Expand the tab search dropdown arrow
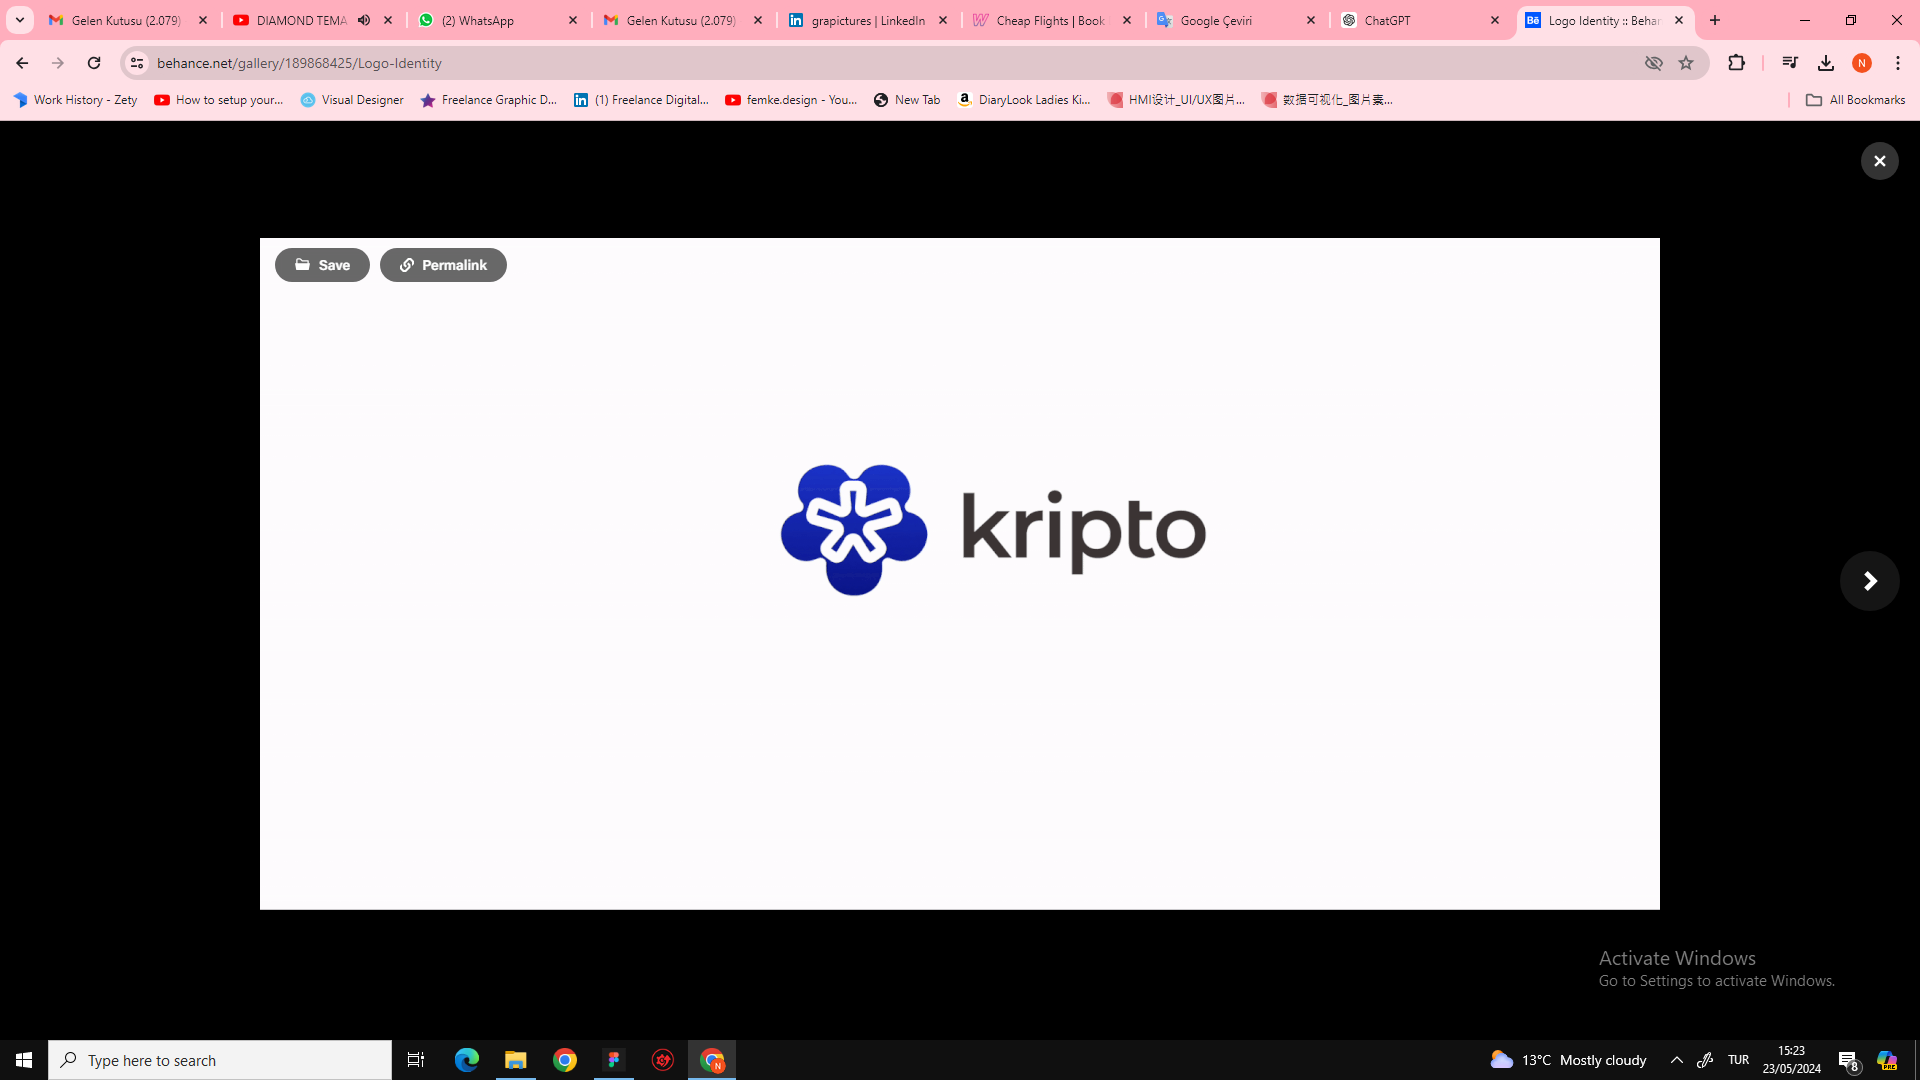 point(20,20)
